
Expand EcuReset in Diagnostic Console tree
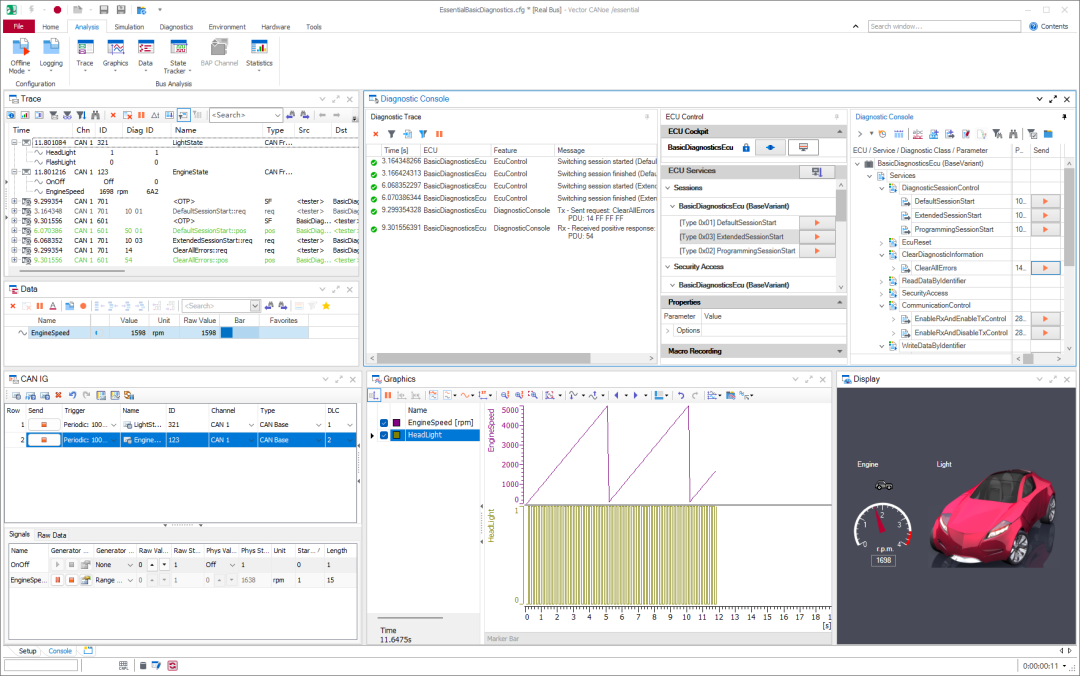tap(882, 243)
